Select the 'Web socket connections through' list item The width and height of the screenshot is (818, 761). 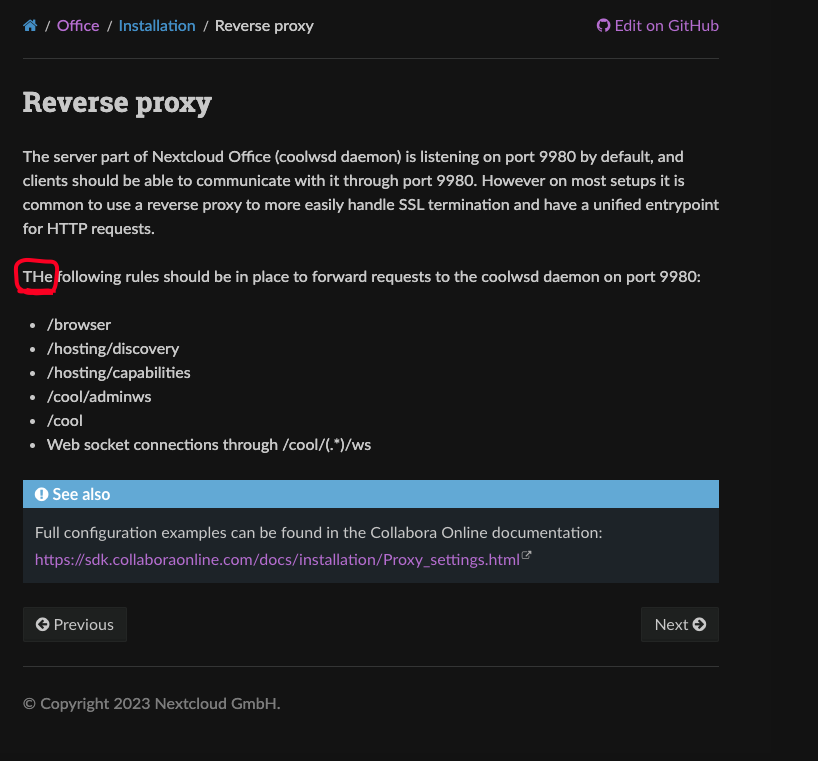209,444
